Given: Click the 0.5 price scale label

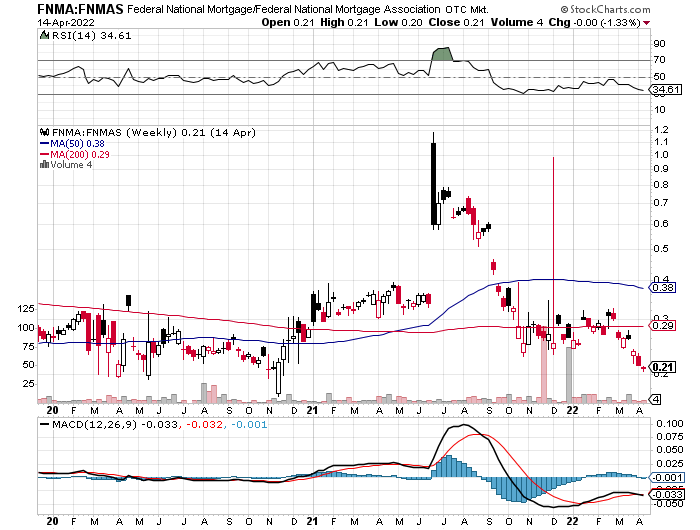Looking at the screenshot, I should pos(661,249).
